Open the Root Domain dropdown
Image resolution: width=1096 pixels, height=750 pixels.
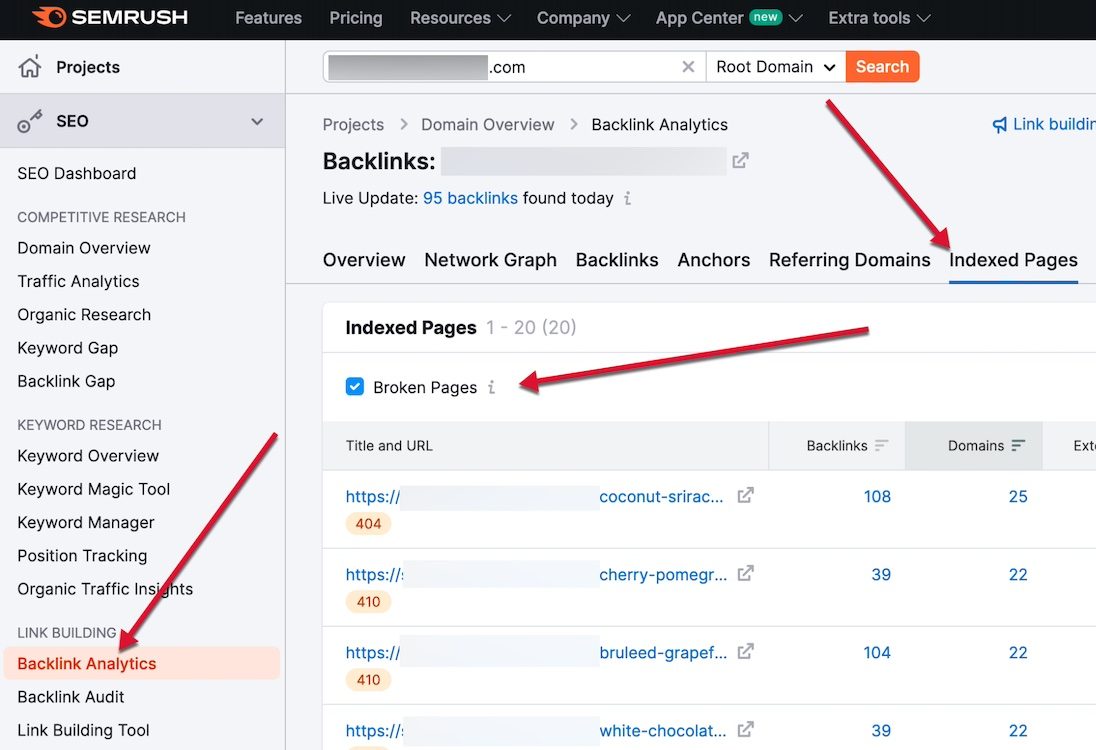775,67
